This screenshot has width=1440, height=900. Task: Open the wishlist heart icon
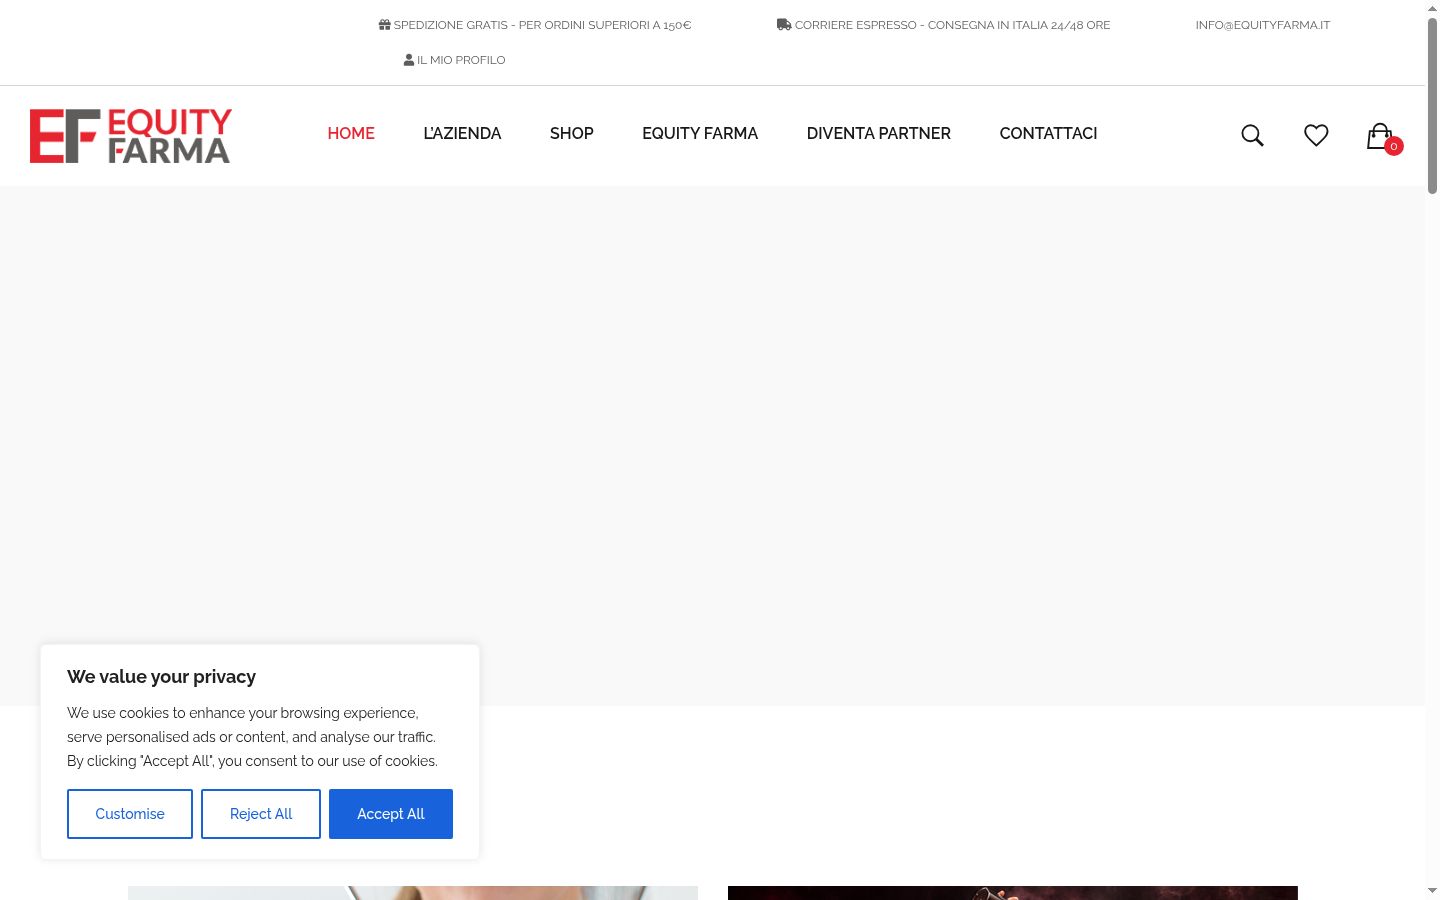click(x=1316, y=135)
